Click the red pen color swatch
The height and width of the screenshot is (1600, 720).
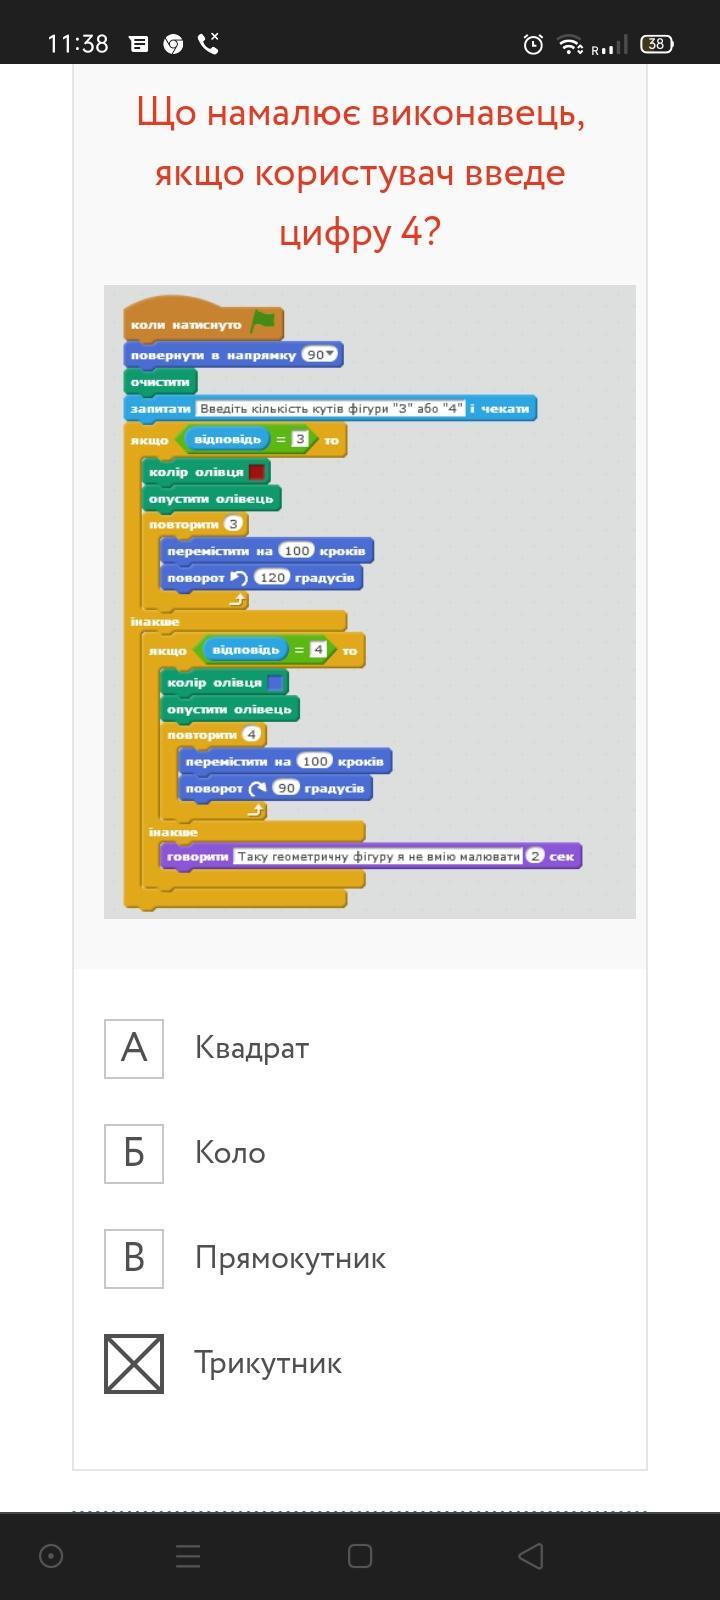point(257,472)
